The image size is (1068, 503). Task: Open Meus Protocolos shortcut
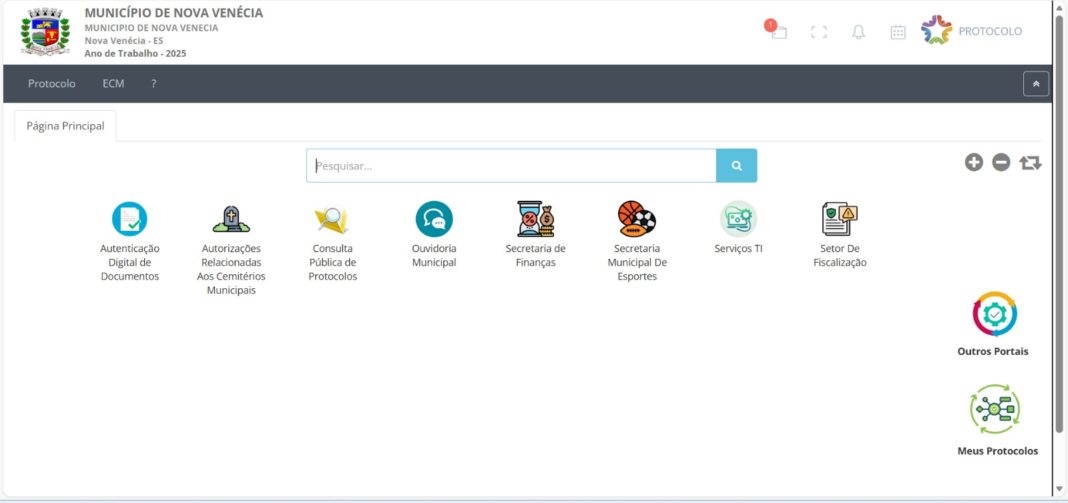point(997,409)
